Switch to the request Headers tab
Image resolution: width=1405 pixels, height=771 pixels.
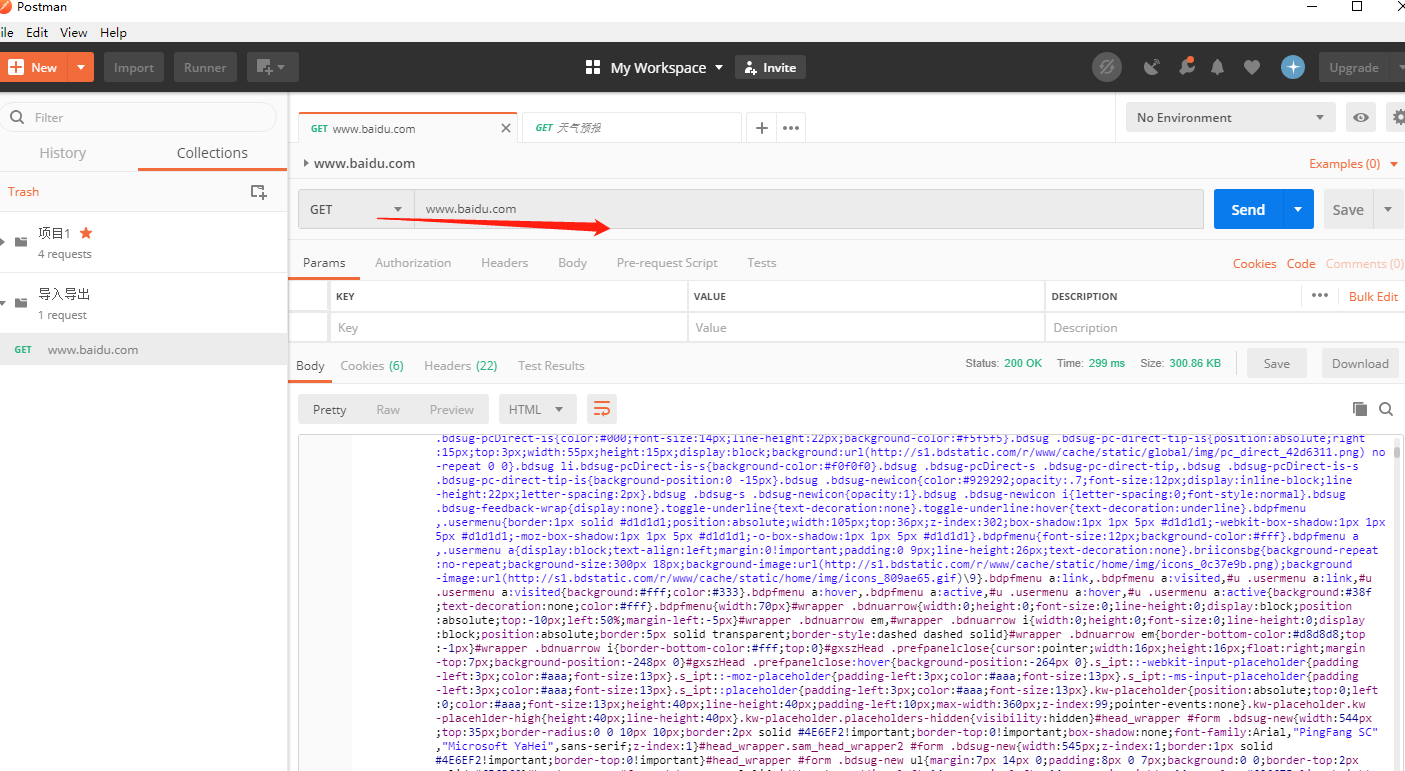[x=504, y=263]
